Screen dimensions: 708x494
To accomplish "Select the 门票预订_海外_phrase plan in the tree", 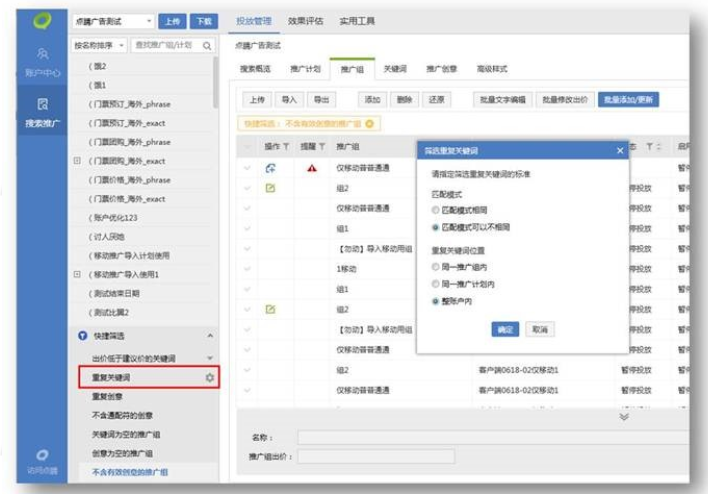I will click(130, 104).
